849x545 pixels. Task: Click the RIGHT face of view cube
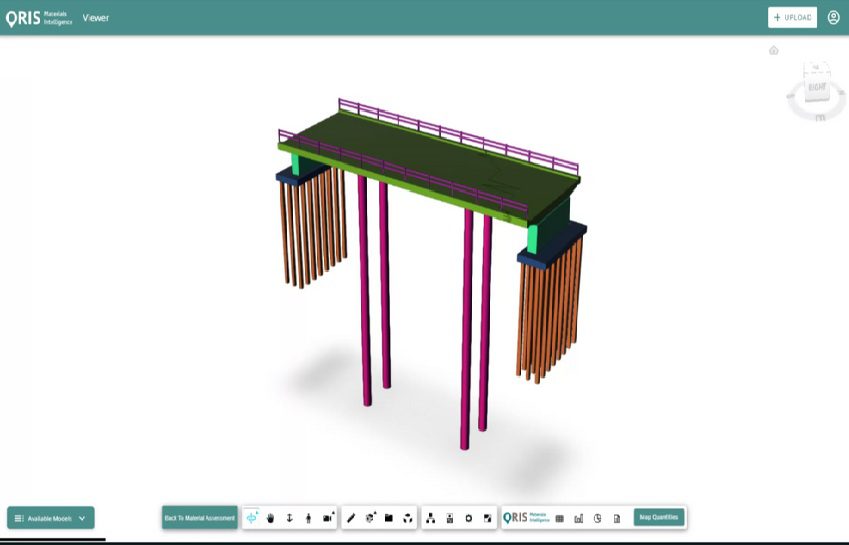tap(817, 88)
